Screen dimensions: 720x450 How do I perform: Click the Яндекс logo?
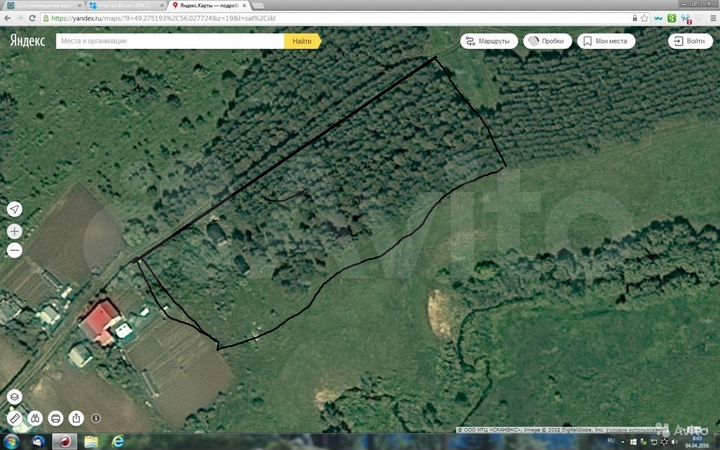[28, 41]
